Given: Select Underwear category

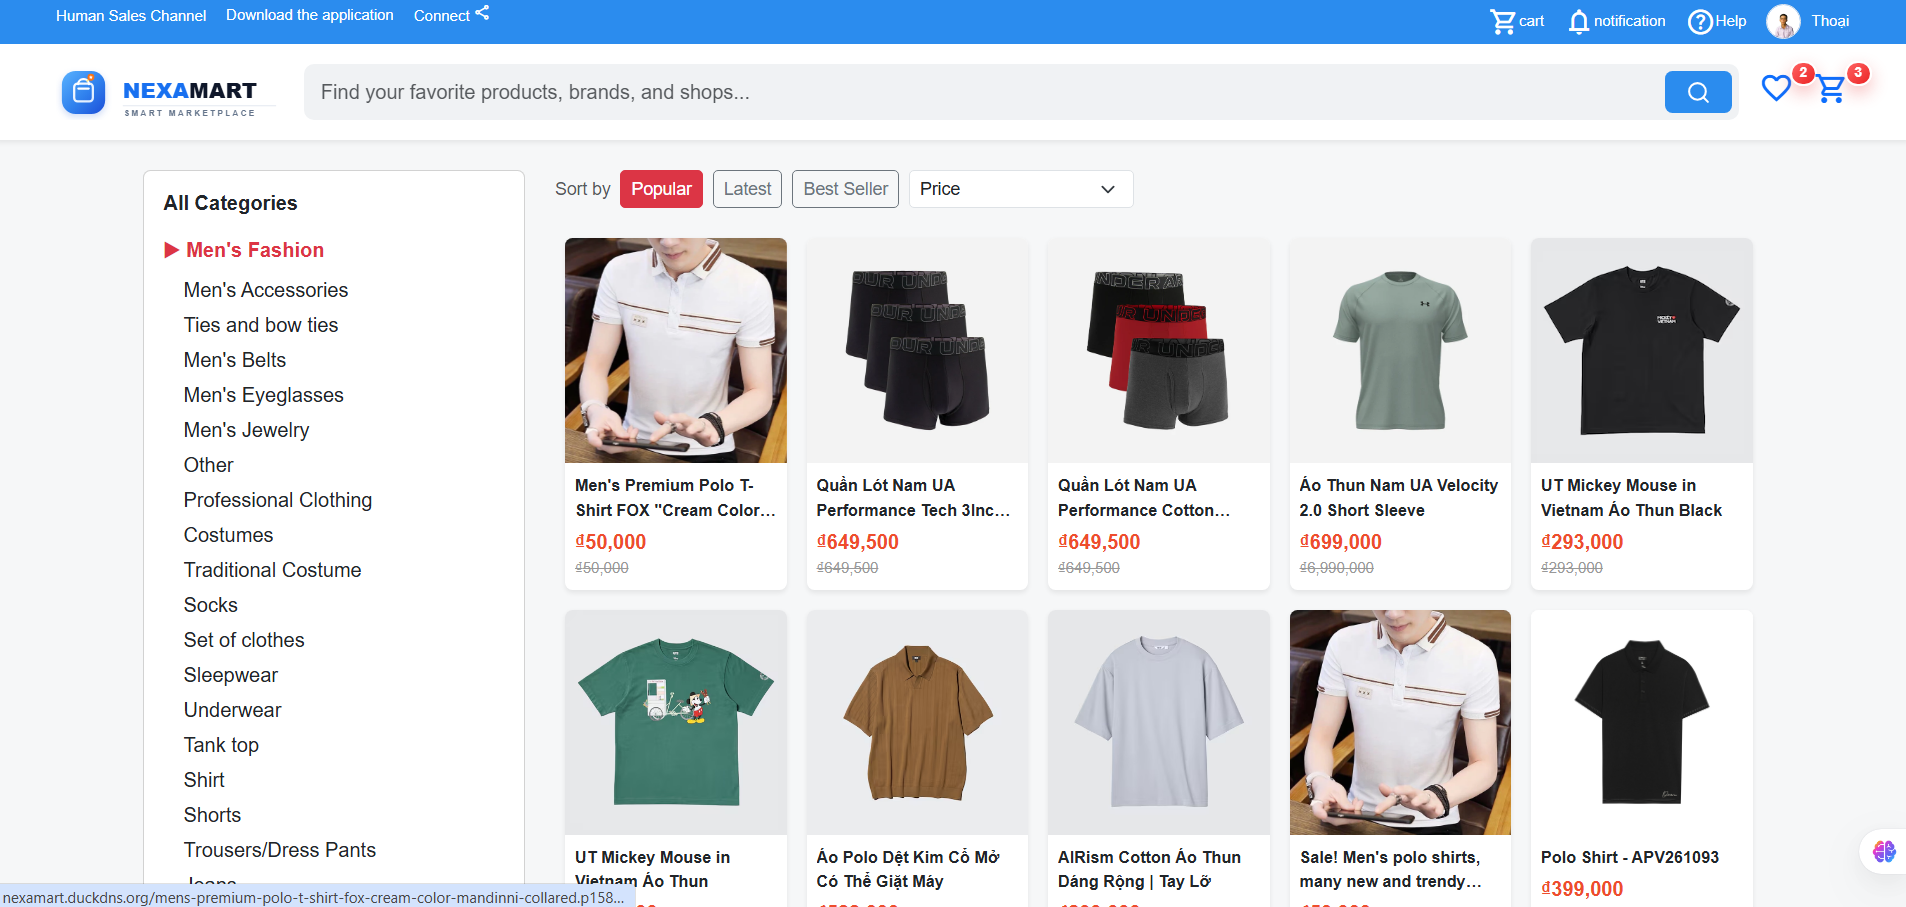Looking at the screenshot, I should click(233, 710).
